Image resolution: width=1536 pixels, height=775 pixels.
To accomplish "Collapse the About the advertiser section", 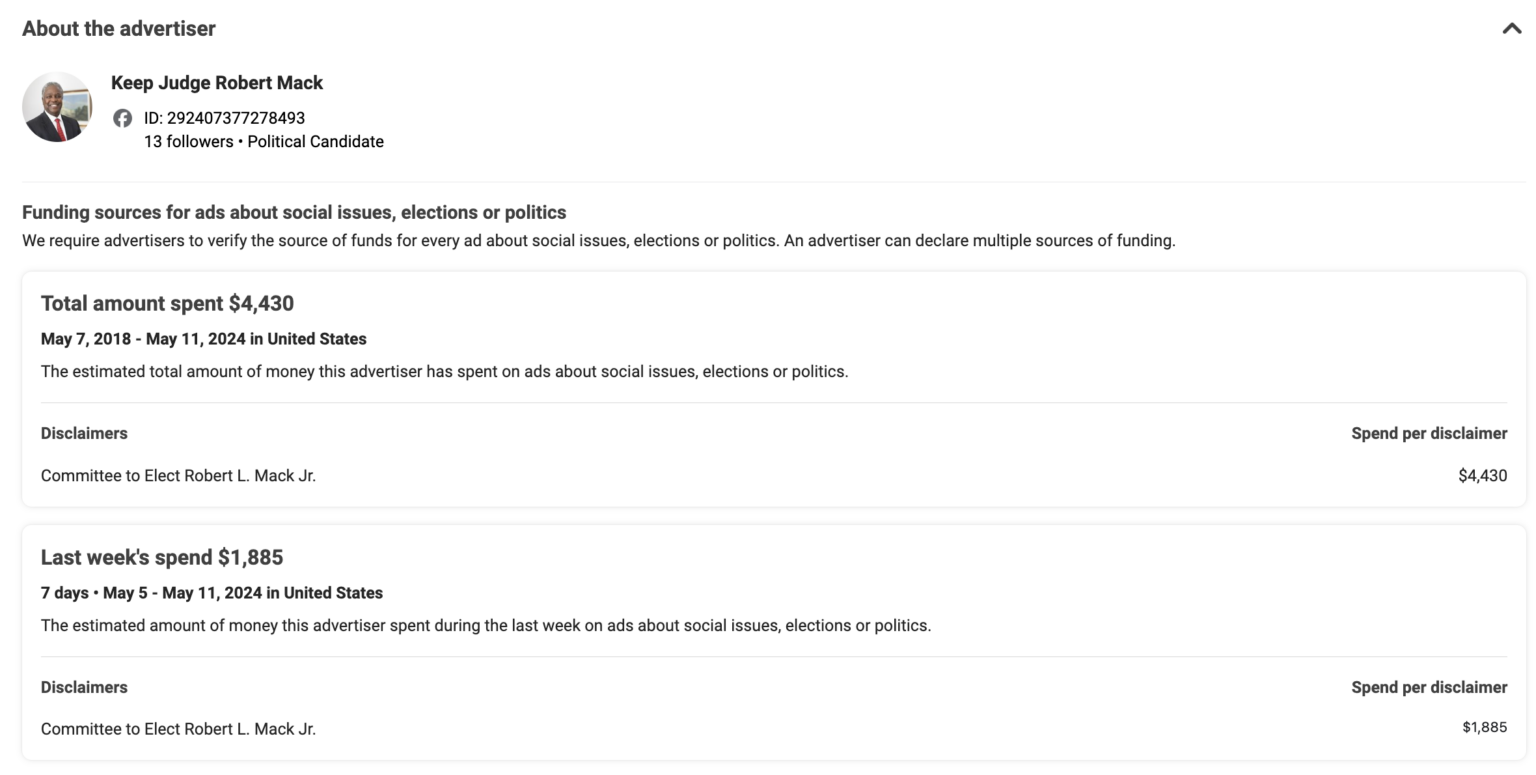I will 1511,29.
